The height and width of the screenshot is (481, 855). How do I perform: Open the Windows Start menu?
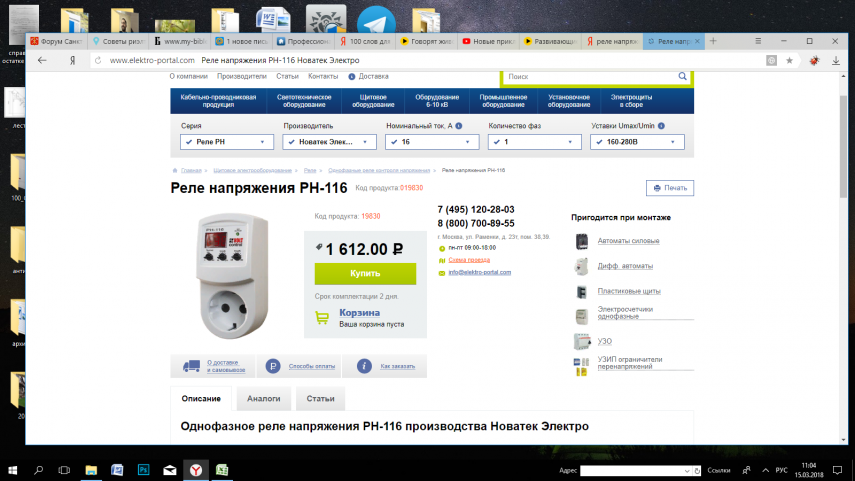tap(13, 470)
